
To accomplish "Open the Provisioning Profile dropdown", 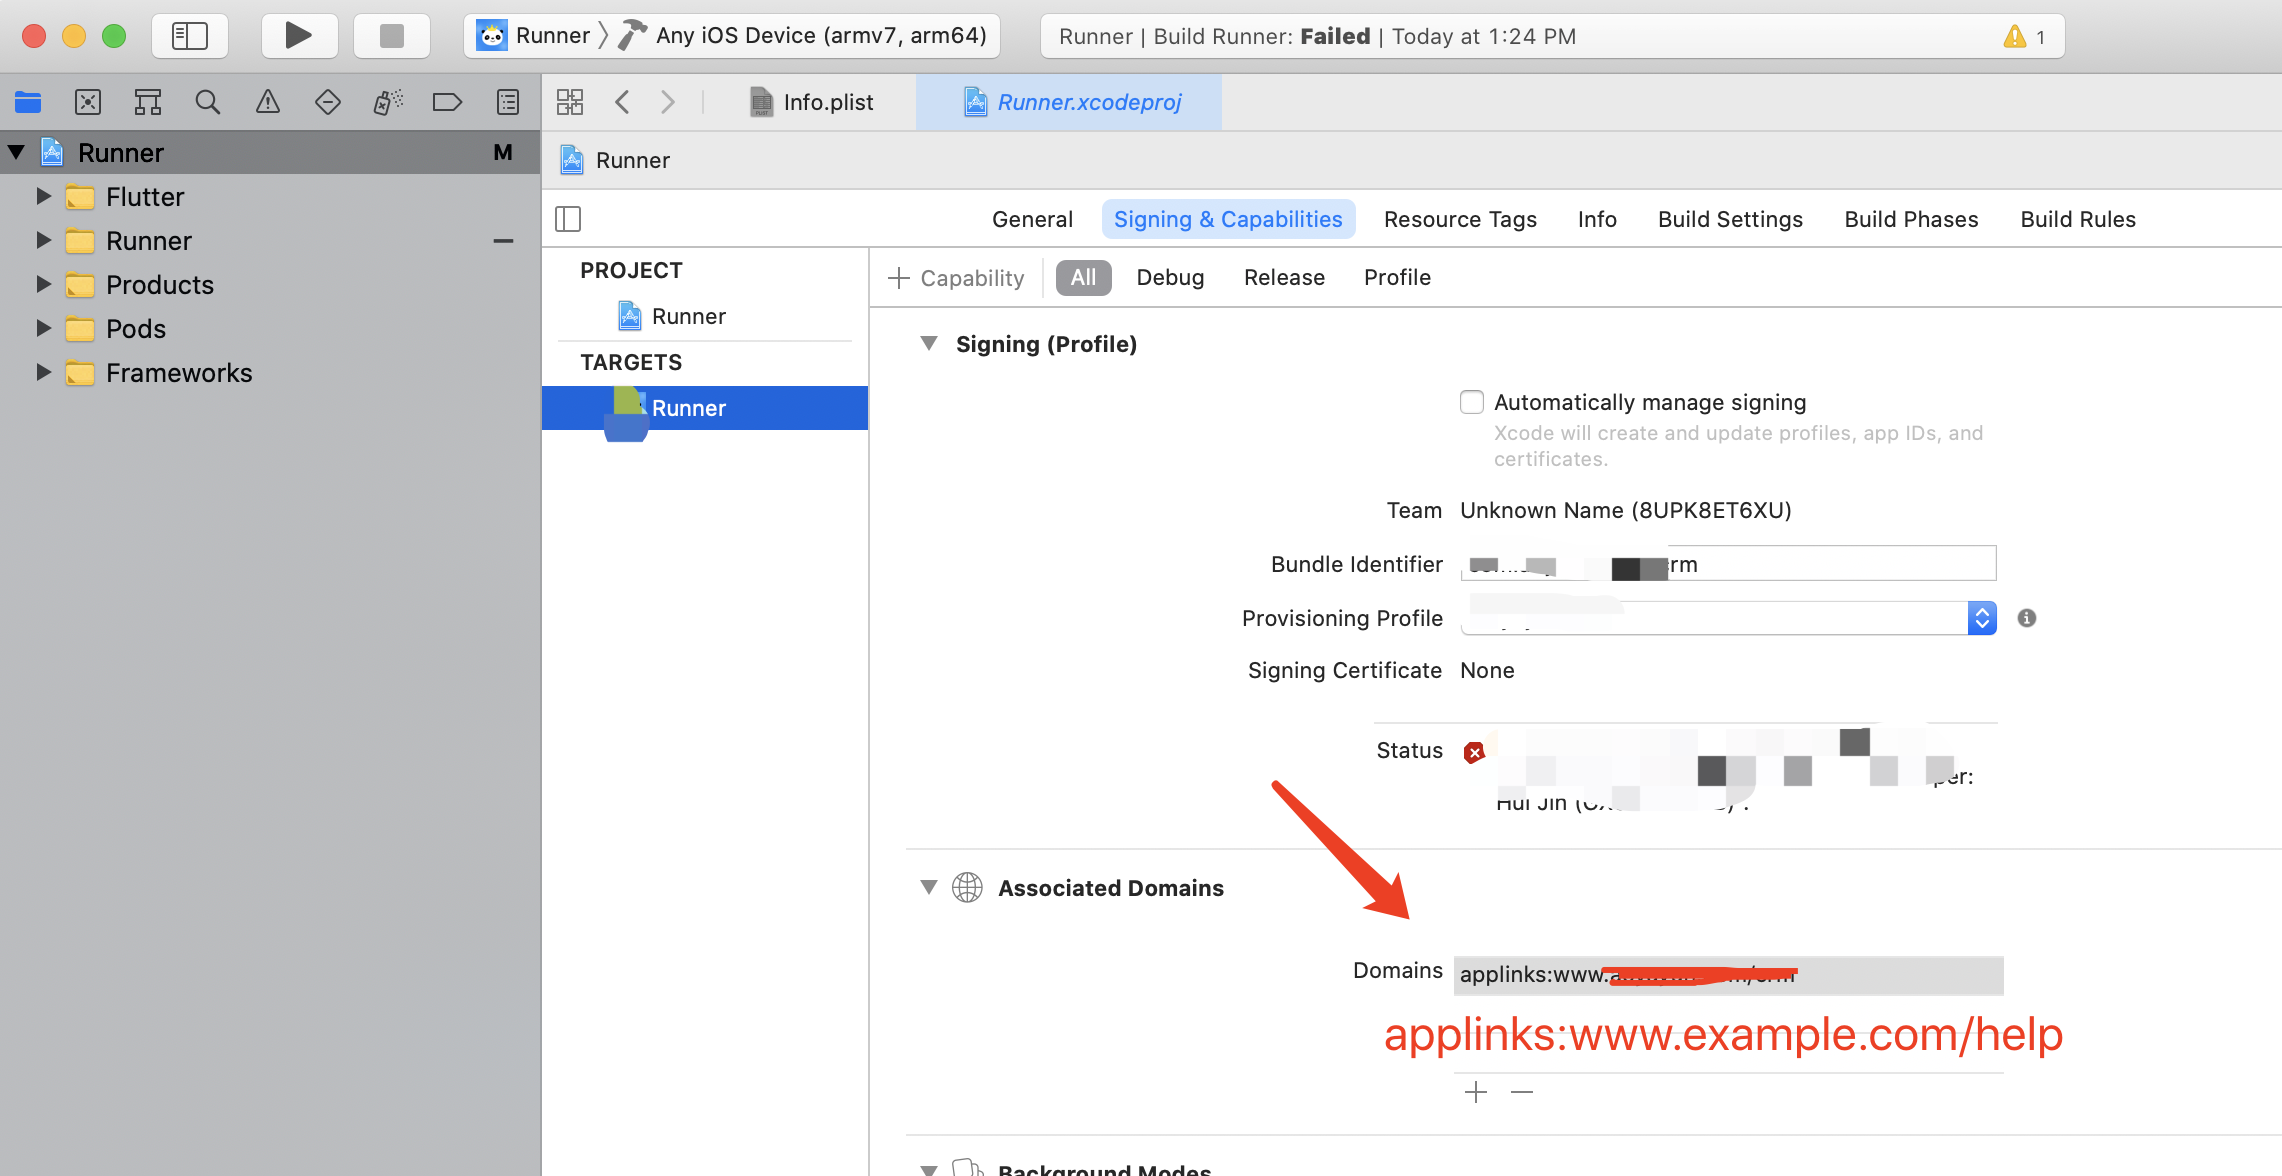I will [x=1981, y=618].
